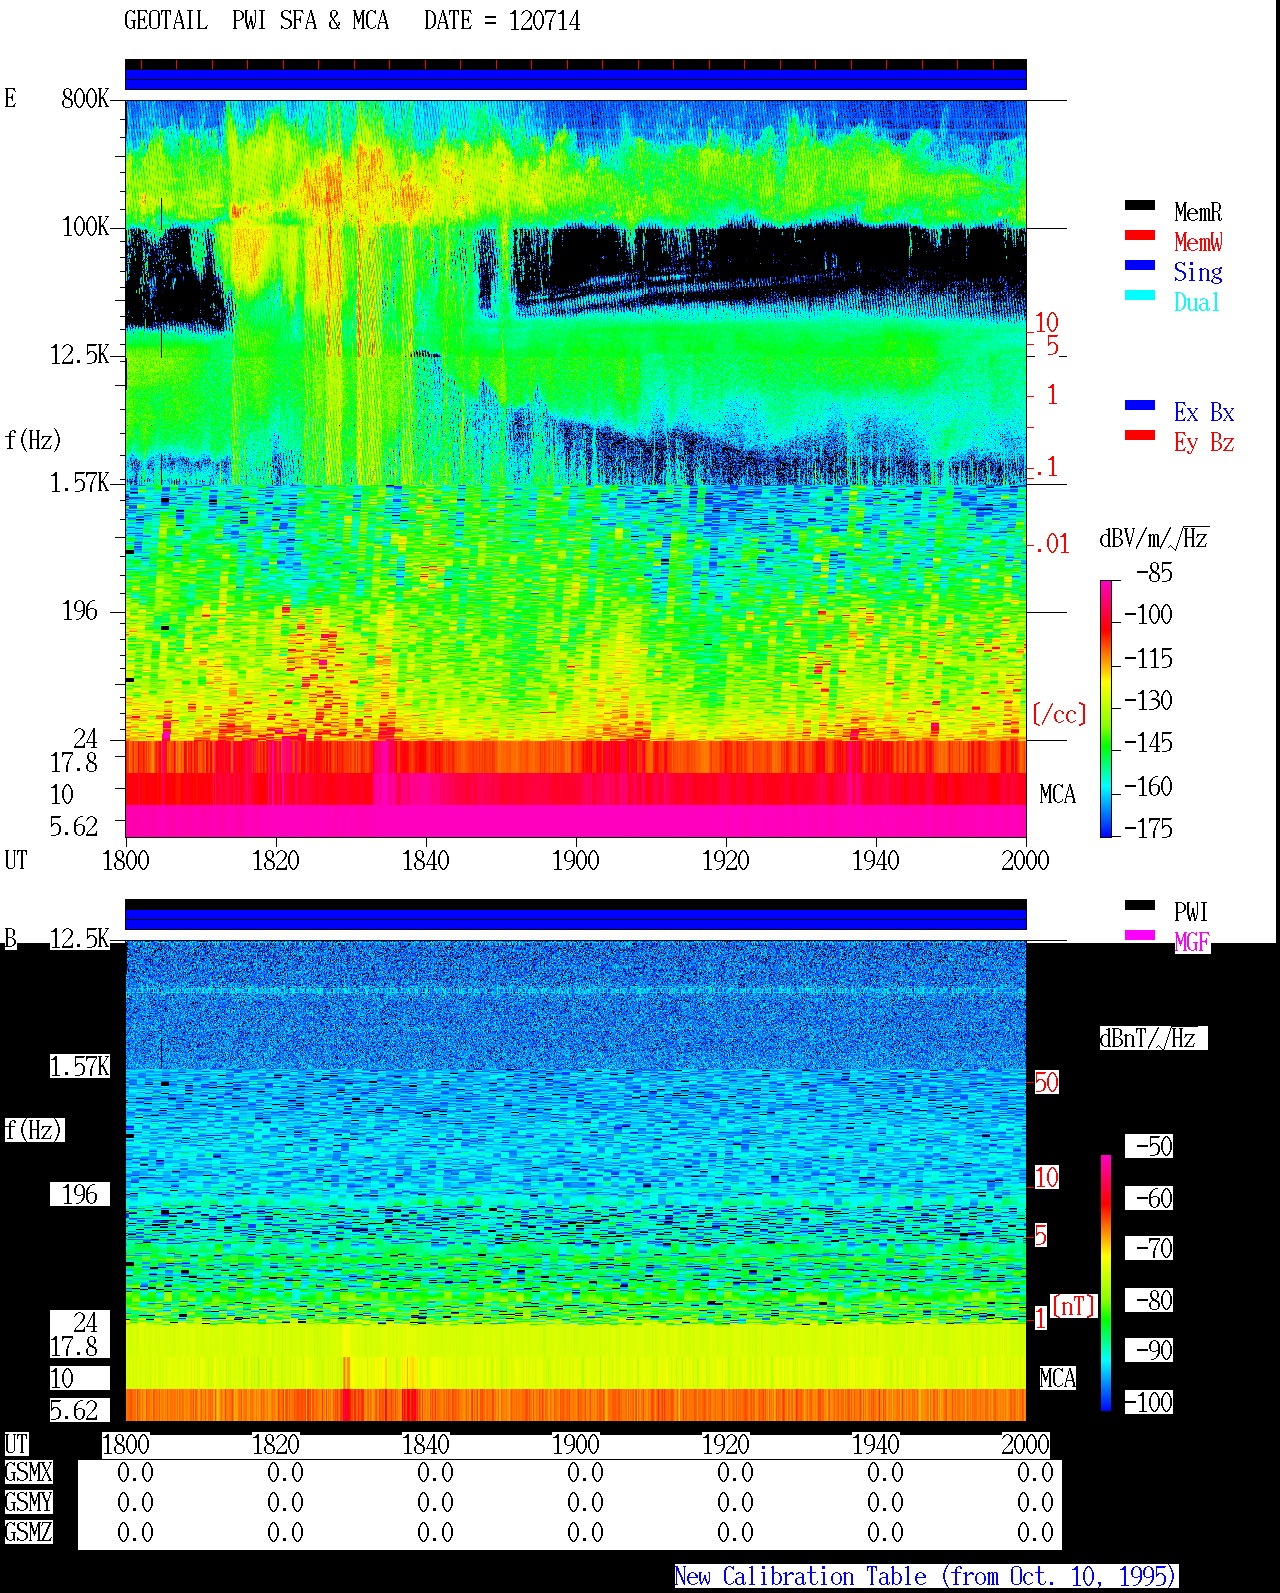Image resolution: width=1280 pixels, height=1593 pixels.
Task: Click GSMY value under 1900
Action: coord(585,1502)
